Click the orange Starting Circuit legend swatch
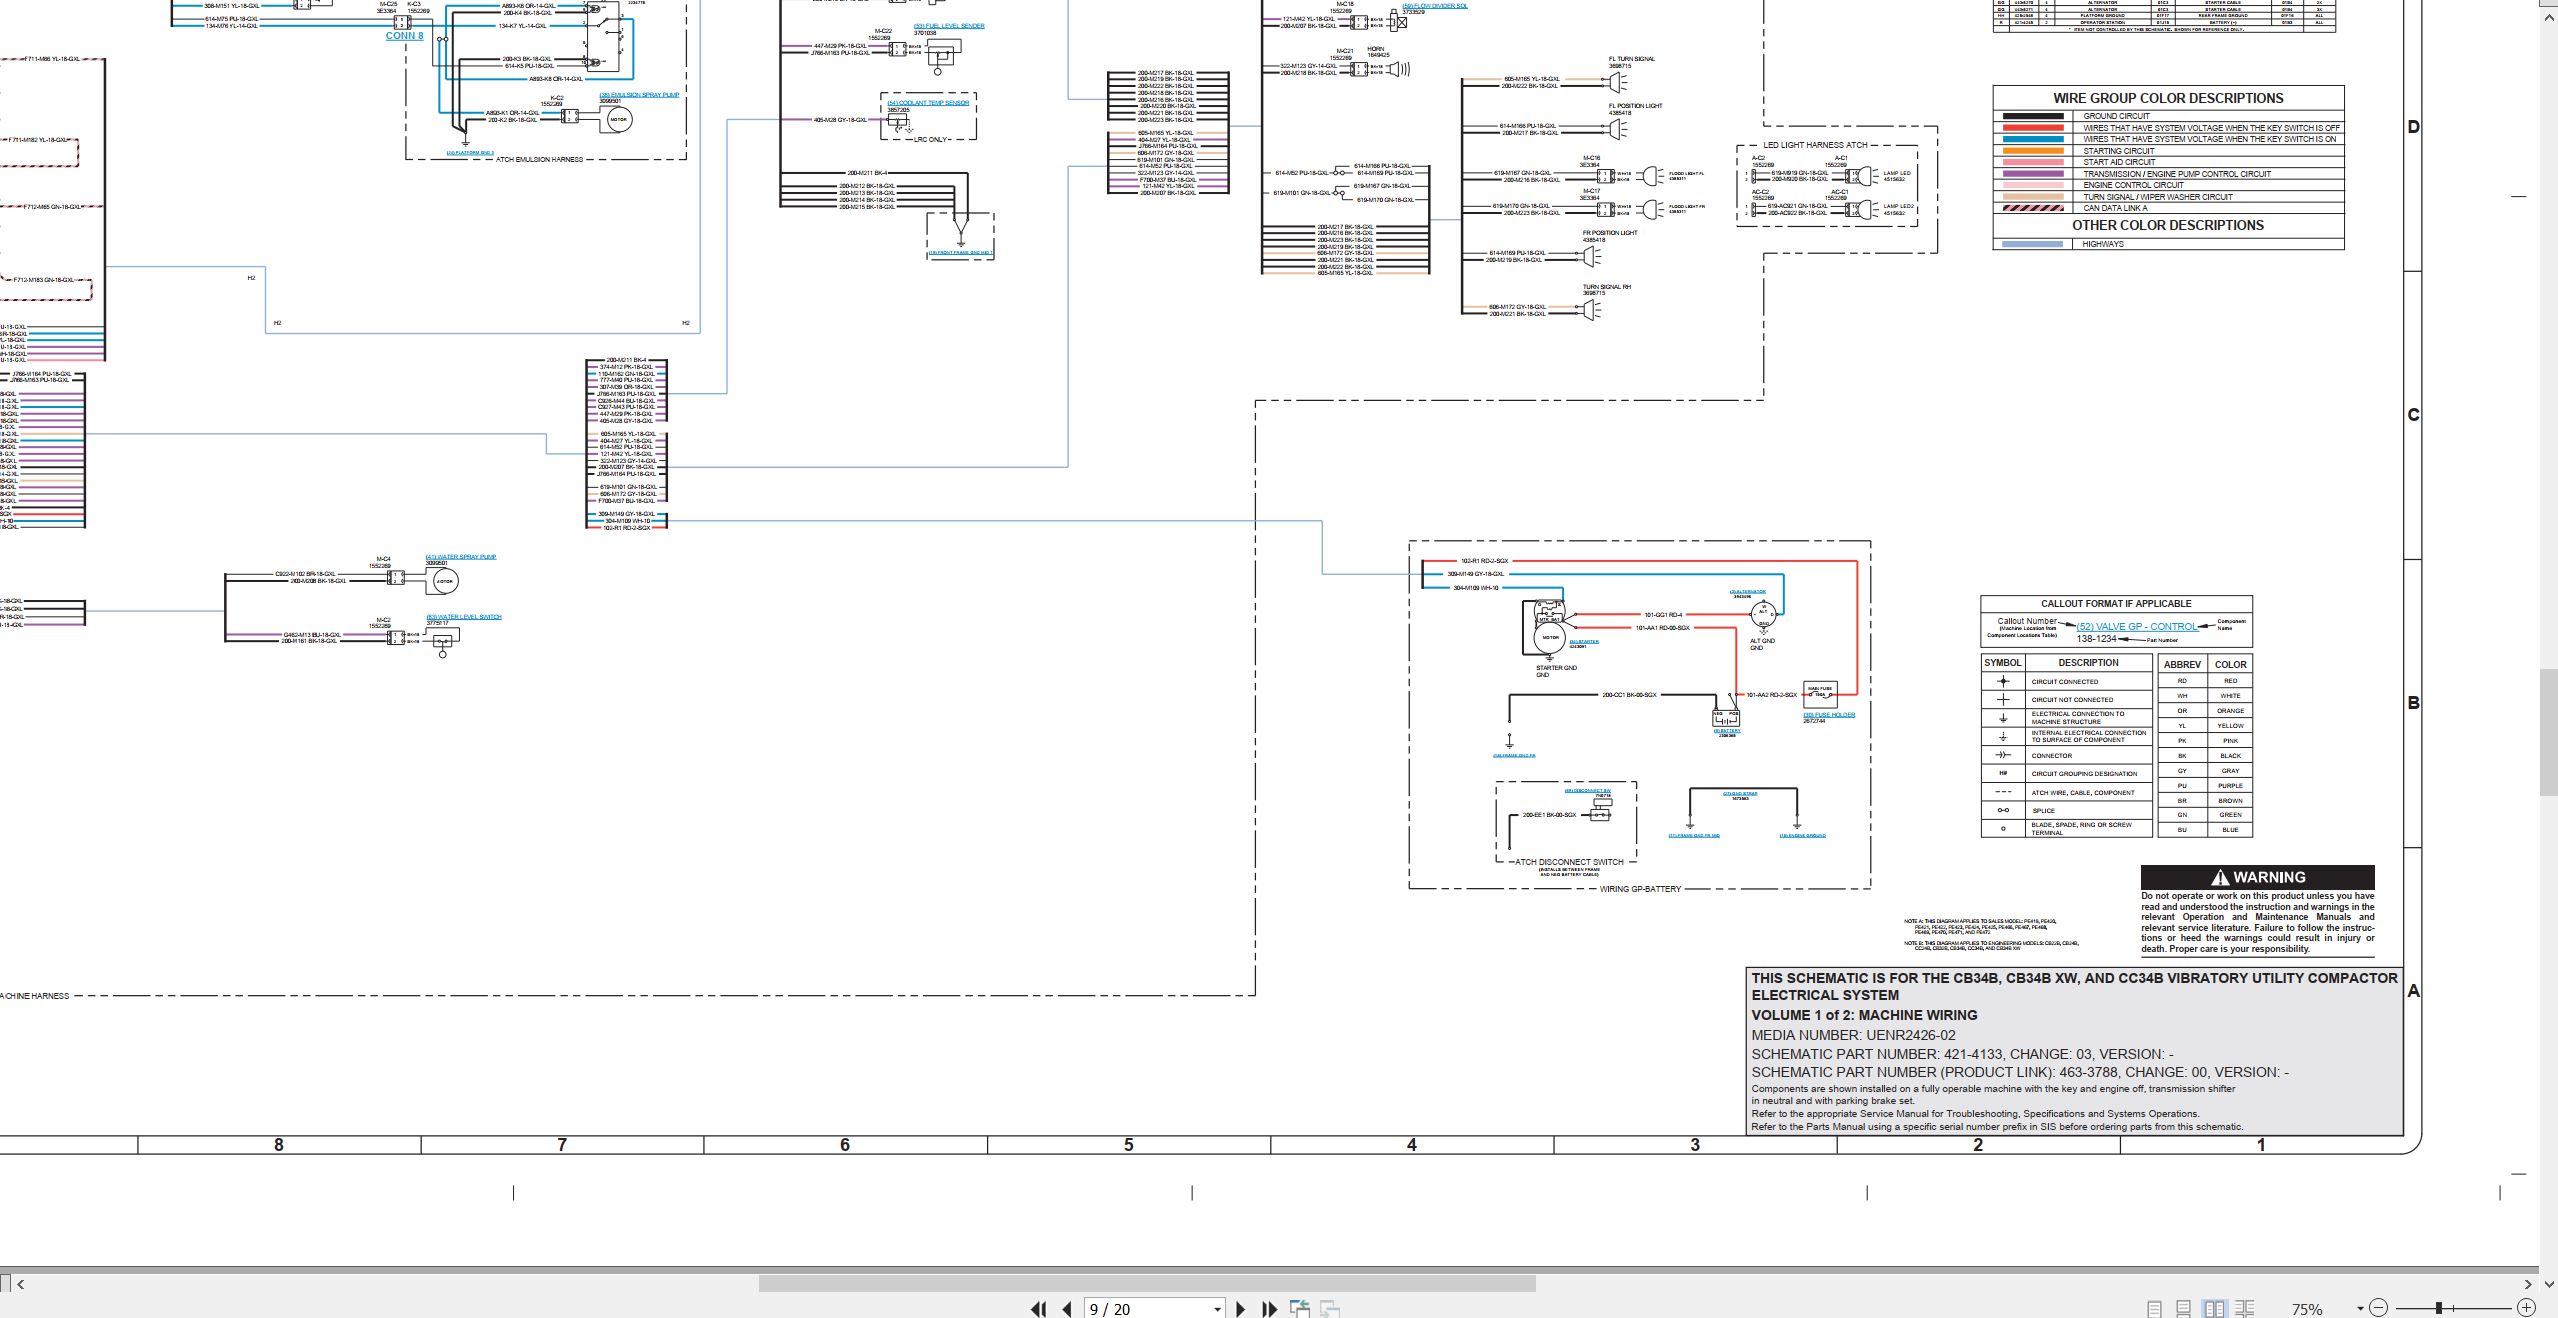 click(2033, 151)
